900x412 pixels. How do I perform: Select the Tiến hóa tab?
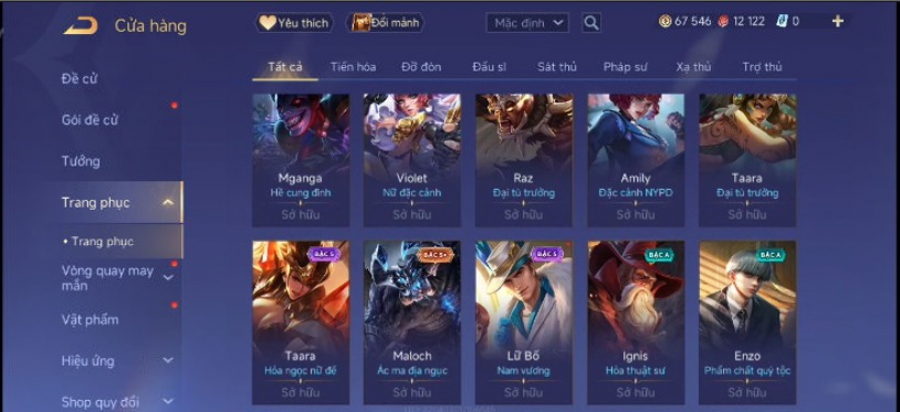point(353,67)
